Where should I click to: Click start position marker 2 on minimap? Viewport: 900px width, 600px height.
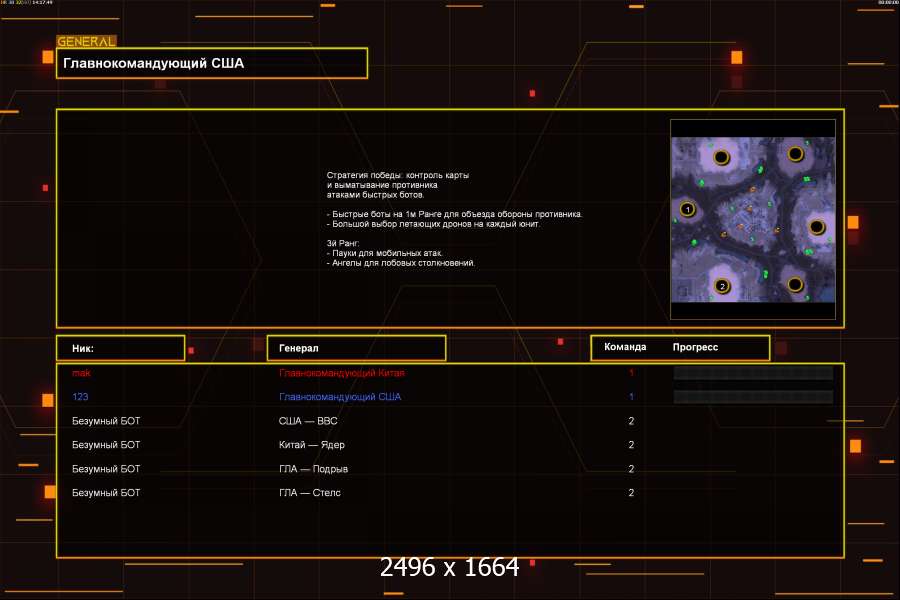(x=722, y=285)
